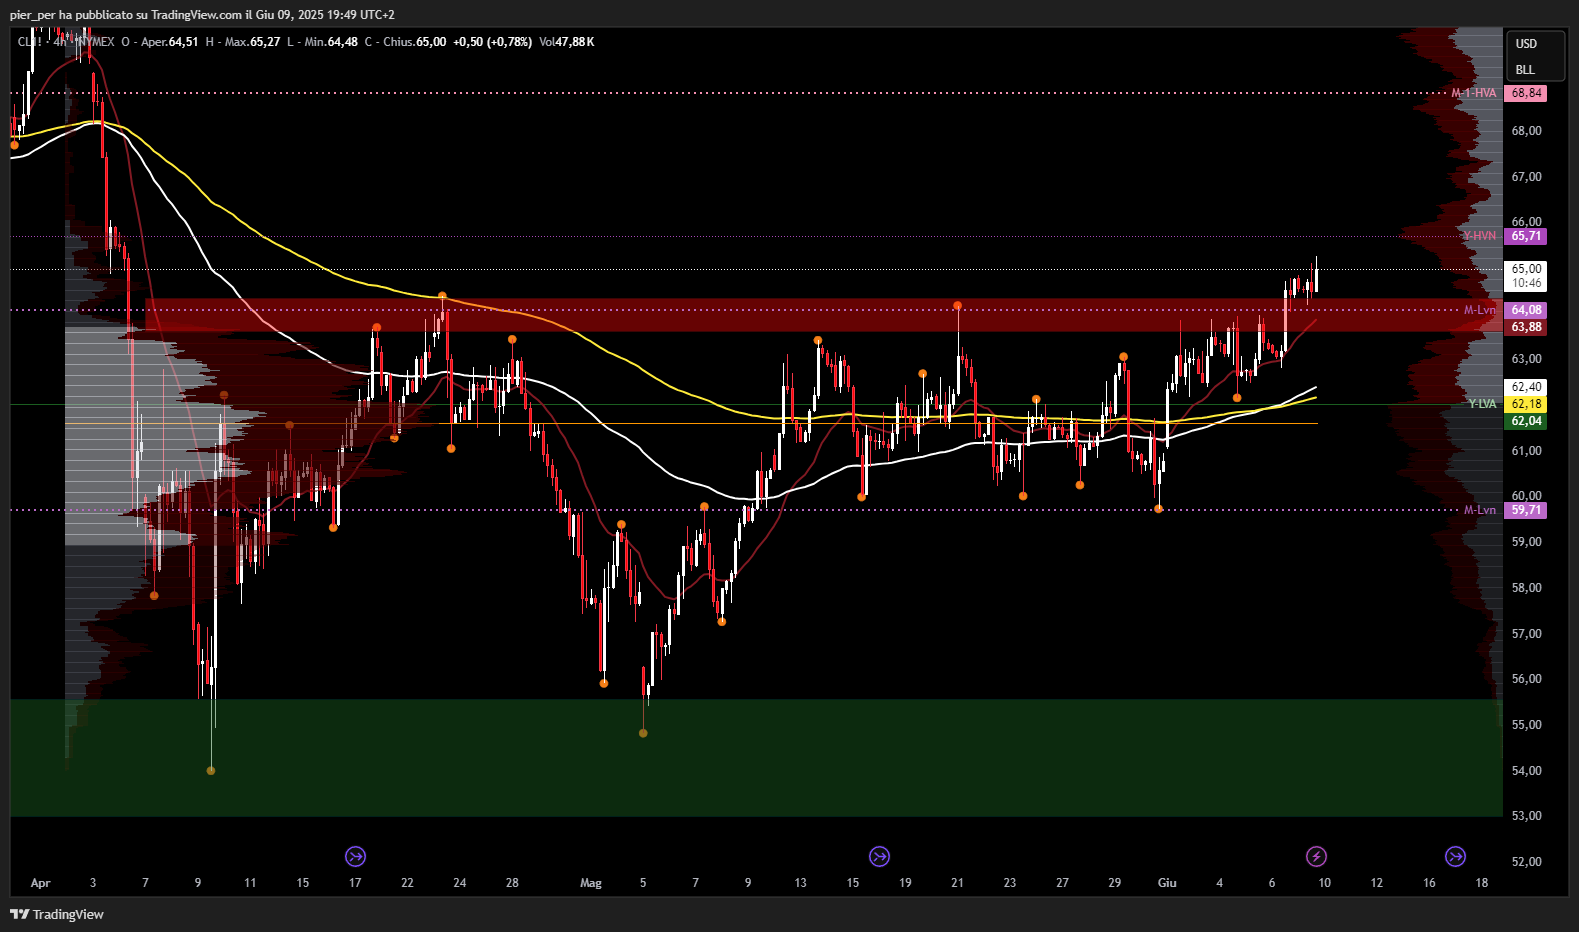This screenshot has height=932, width=1579.
Task: Click the Y-LVA level label
Action: click(1482, 404)
